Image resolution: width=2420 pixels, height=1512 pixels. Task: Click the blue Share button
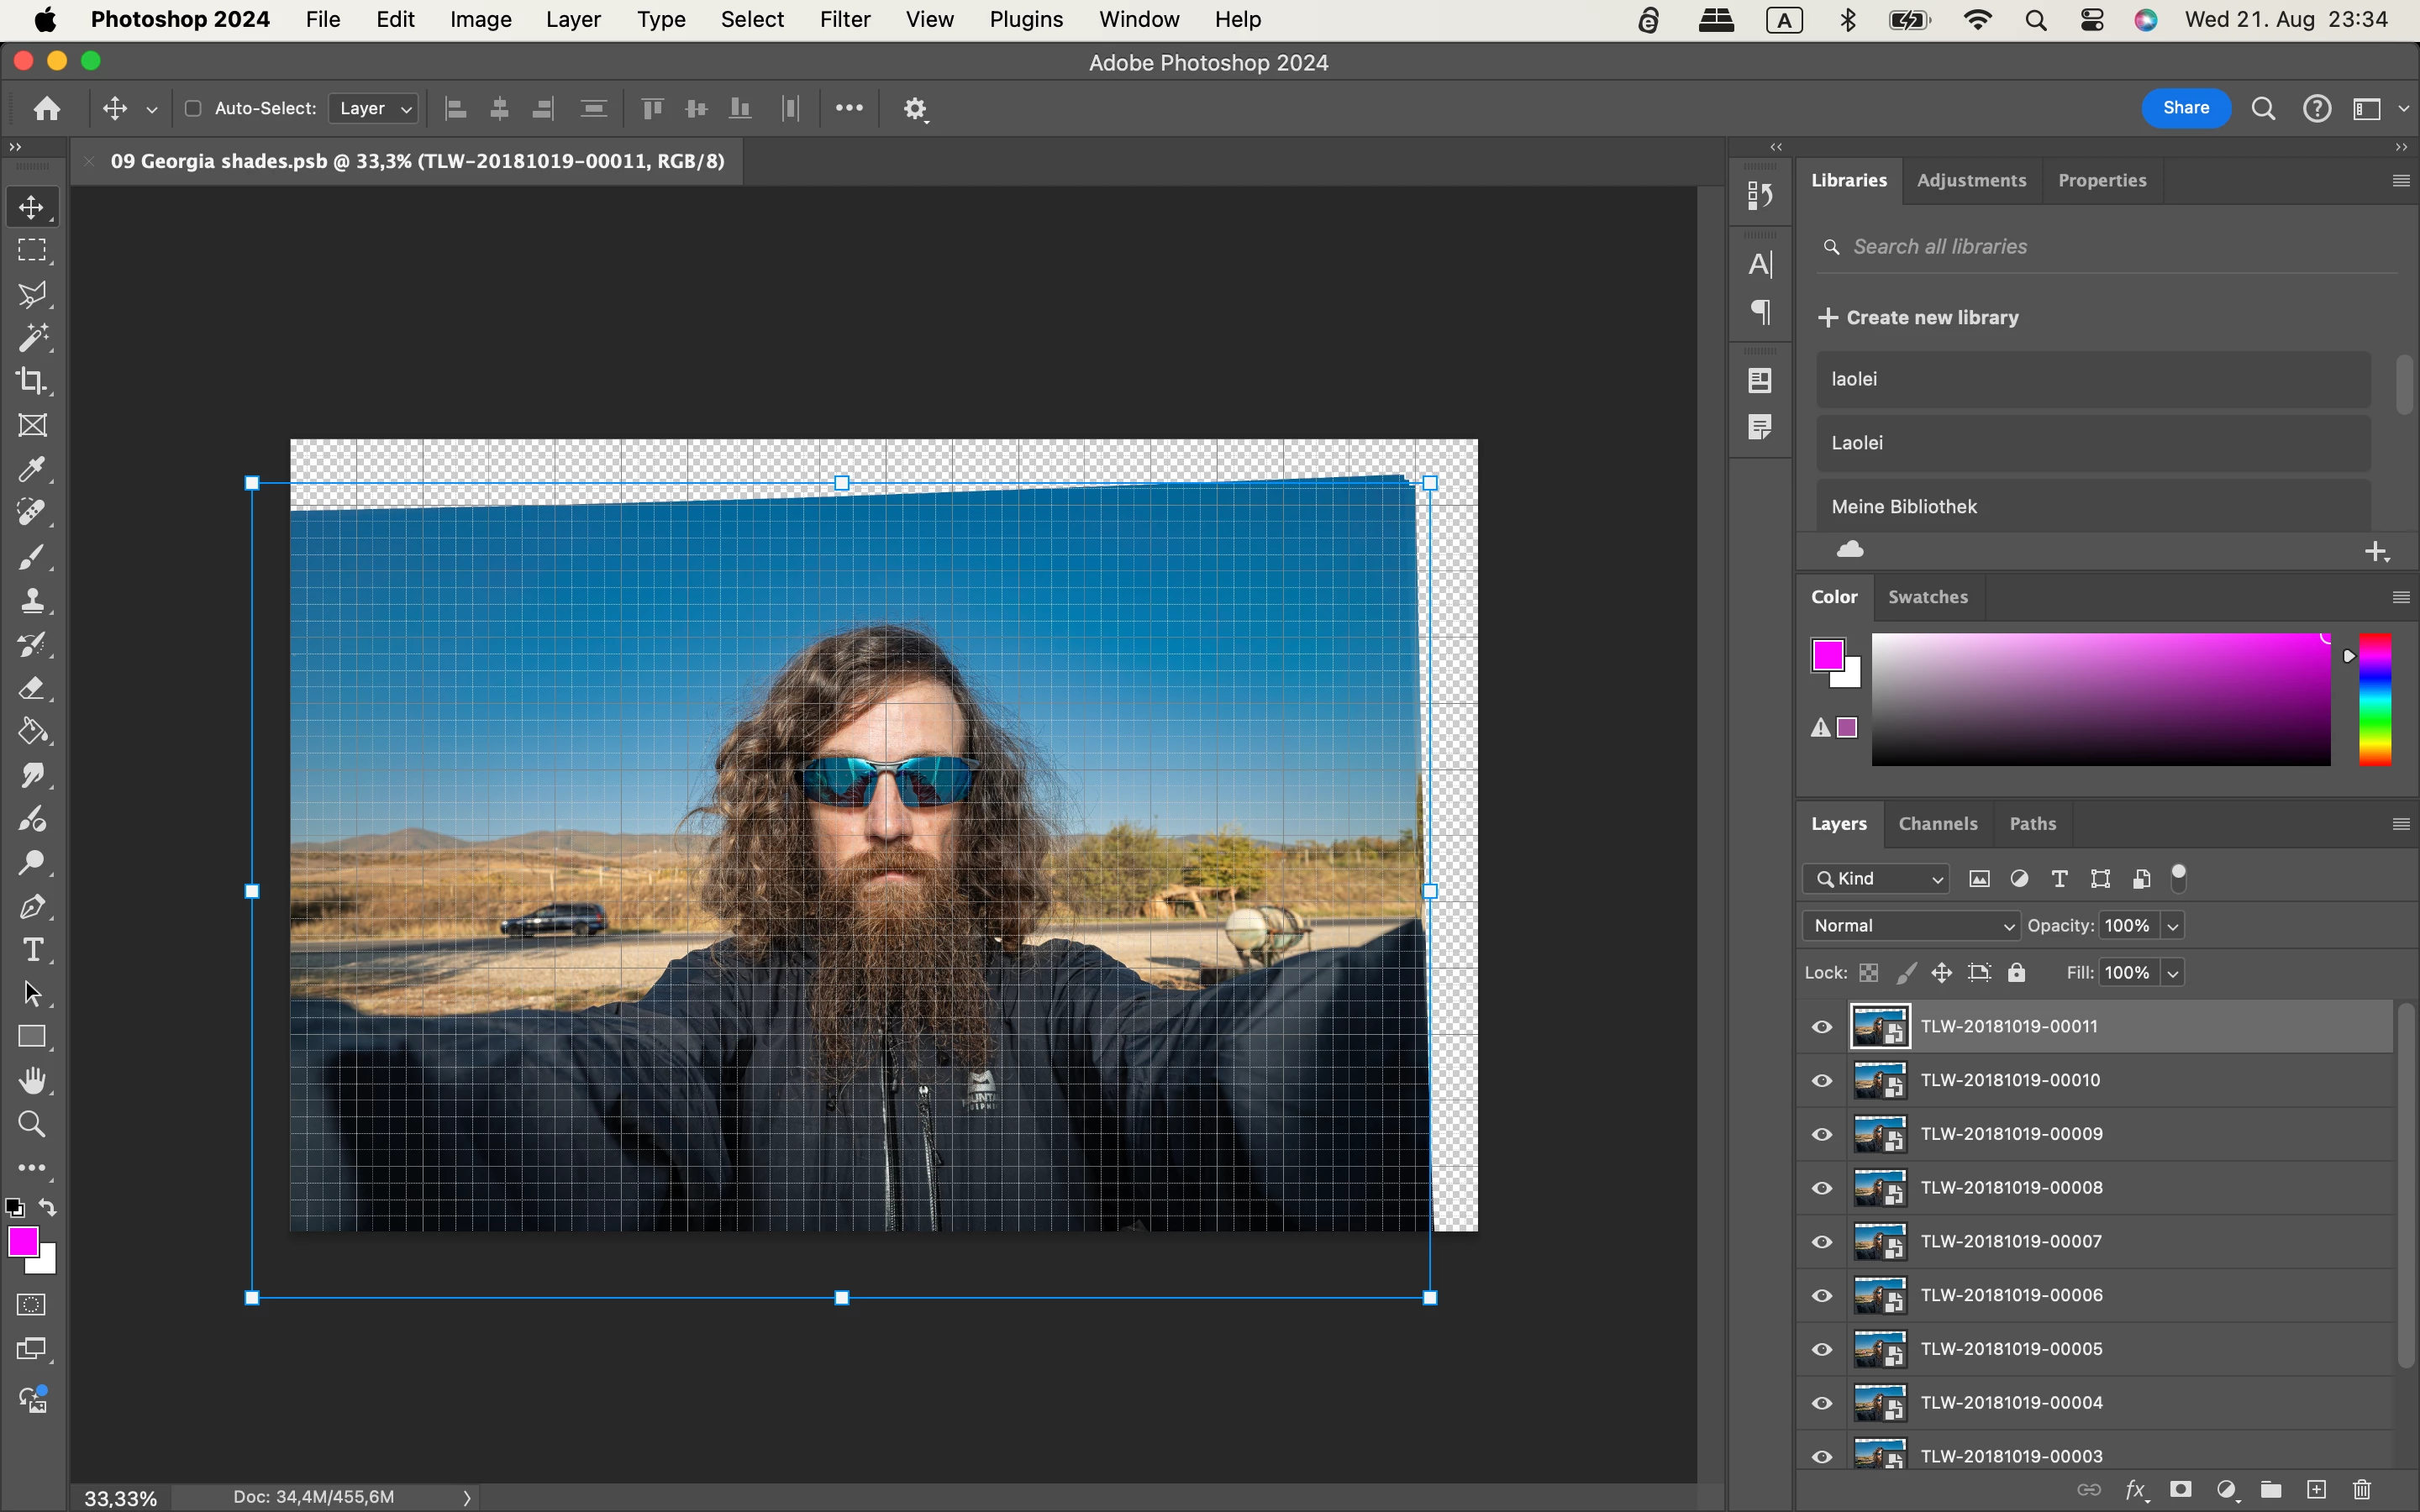tap(2185, 108)
